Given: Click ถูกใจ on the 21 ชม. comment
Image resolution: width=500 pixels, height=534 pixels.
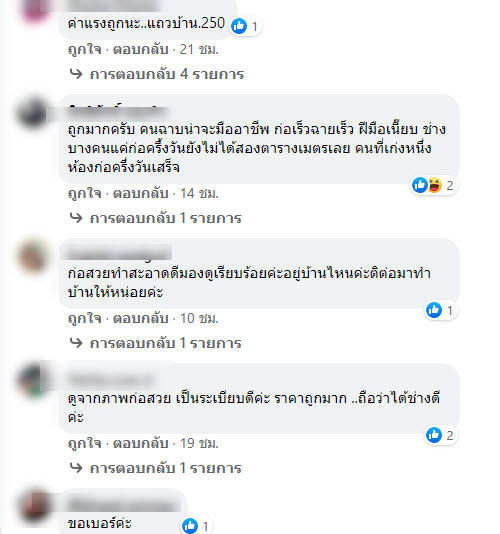Looking at the screenshot, I should tap(84, 50).
